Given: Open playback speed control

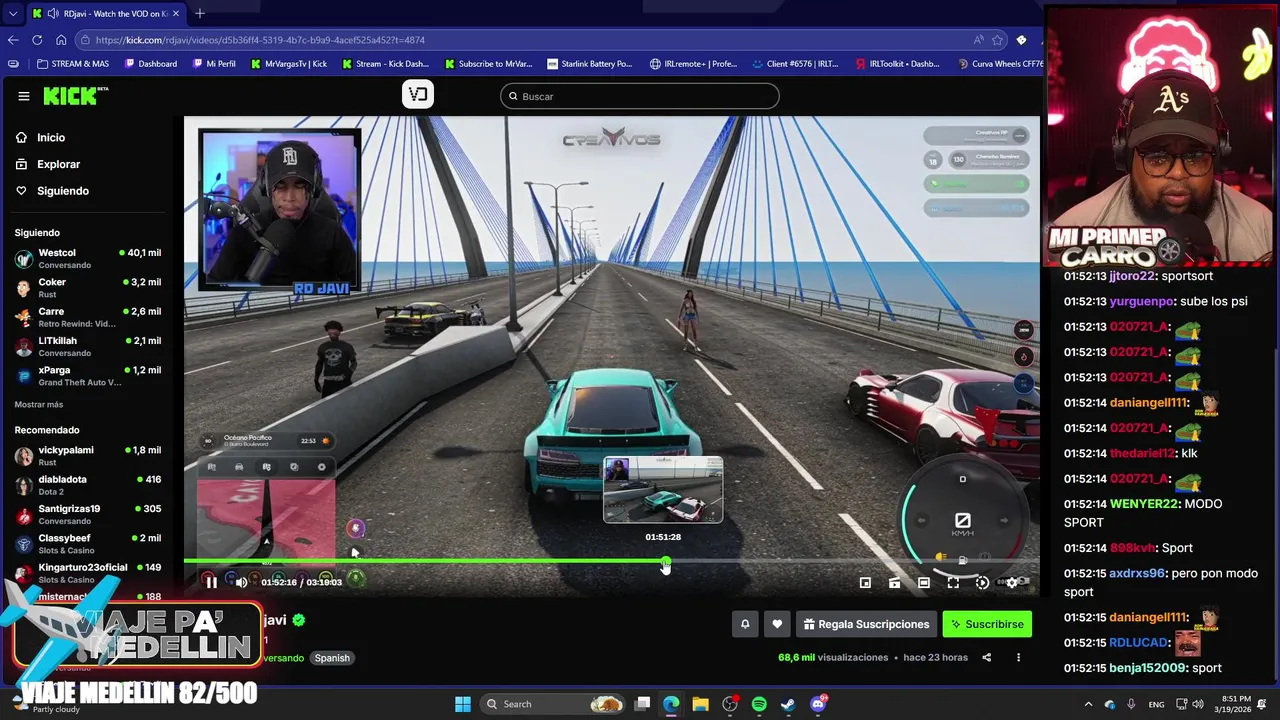Looking at the screenshot, I should pyautogui.click(x=982, y=582).
